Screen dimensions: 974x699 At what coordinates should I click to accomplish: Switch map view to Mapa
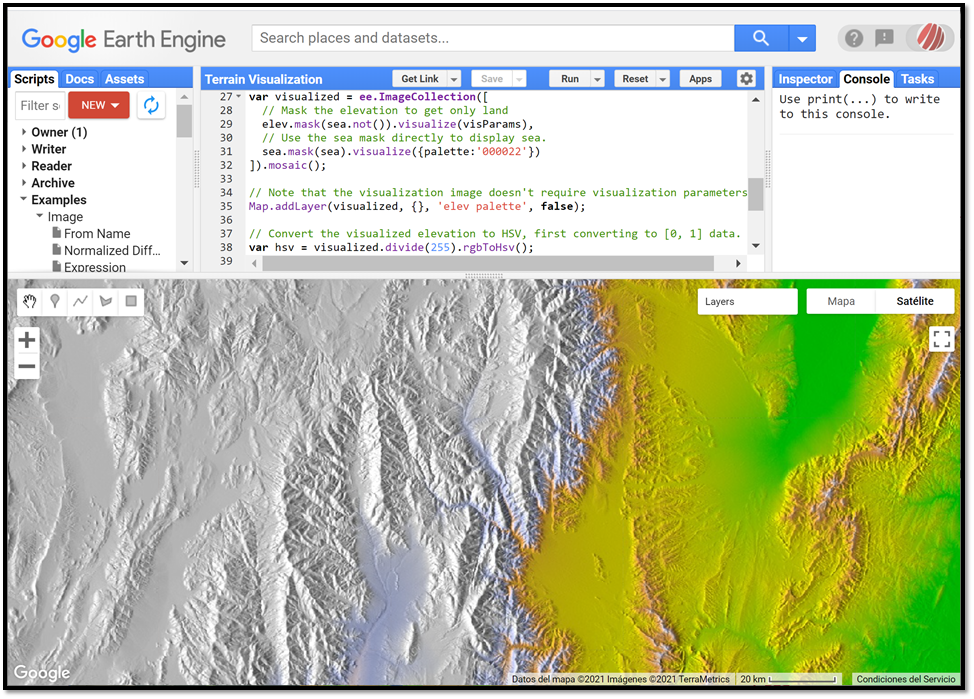841,301
